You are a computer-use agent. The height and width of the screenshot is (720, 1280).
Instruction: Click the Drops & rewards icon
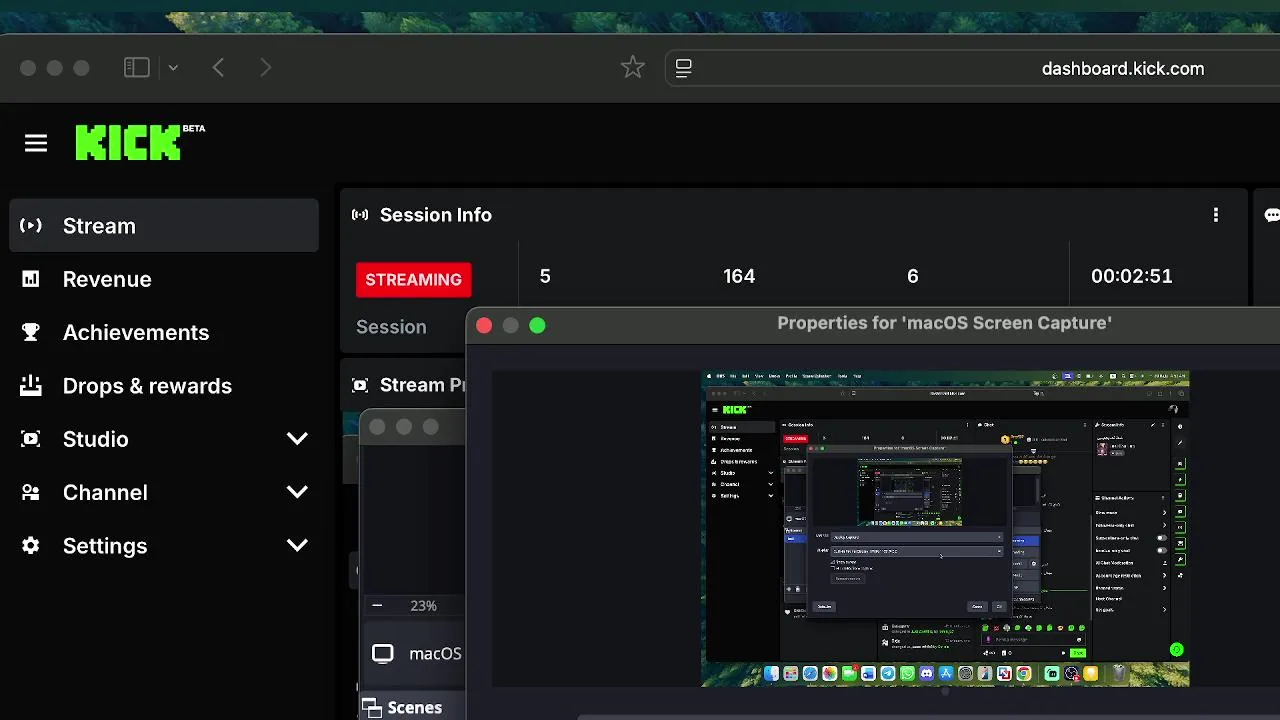click(x=31, y=385)
